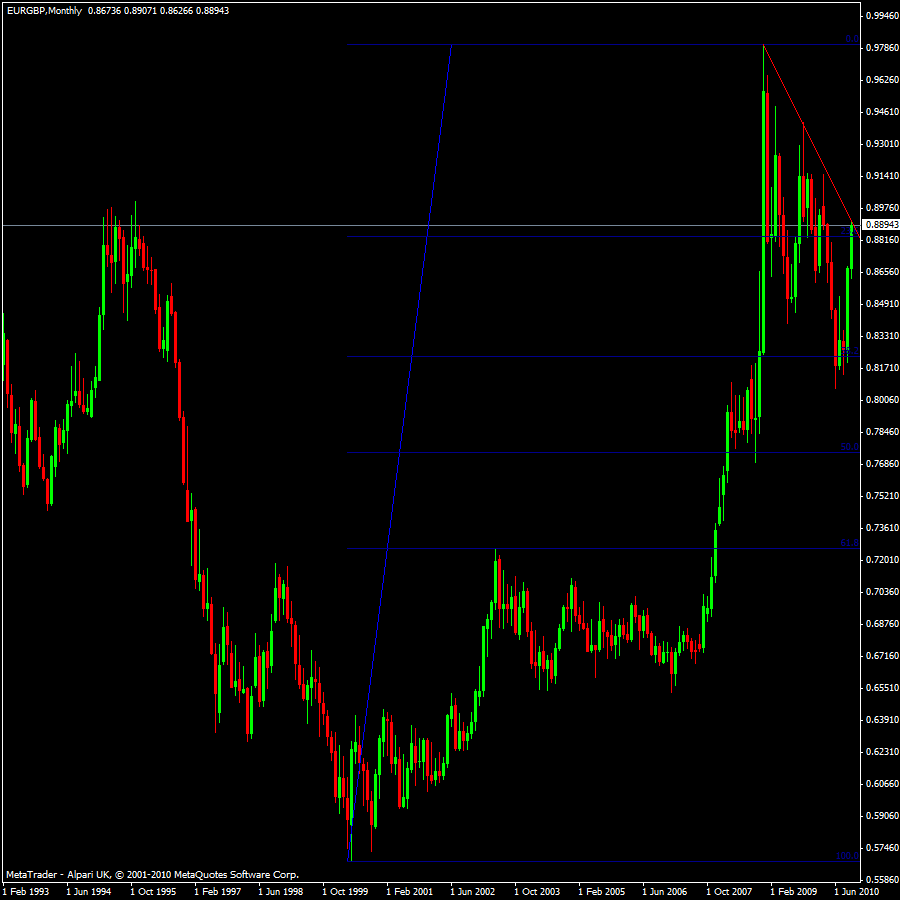
Task: Click the 1 Jun 1998 date label
Action: pyautogui.click(x=281, y=892)
